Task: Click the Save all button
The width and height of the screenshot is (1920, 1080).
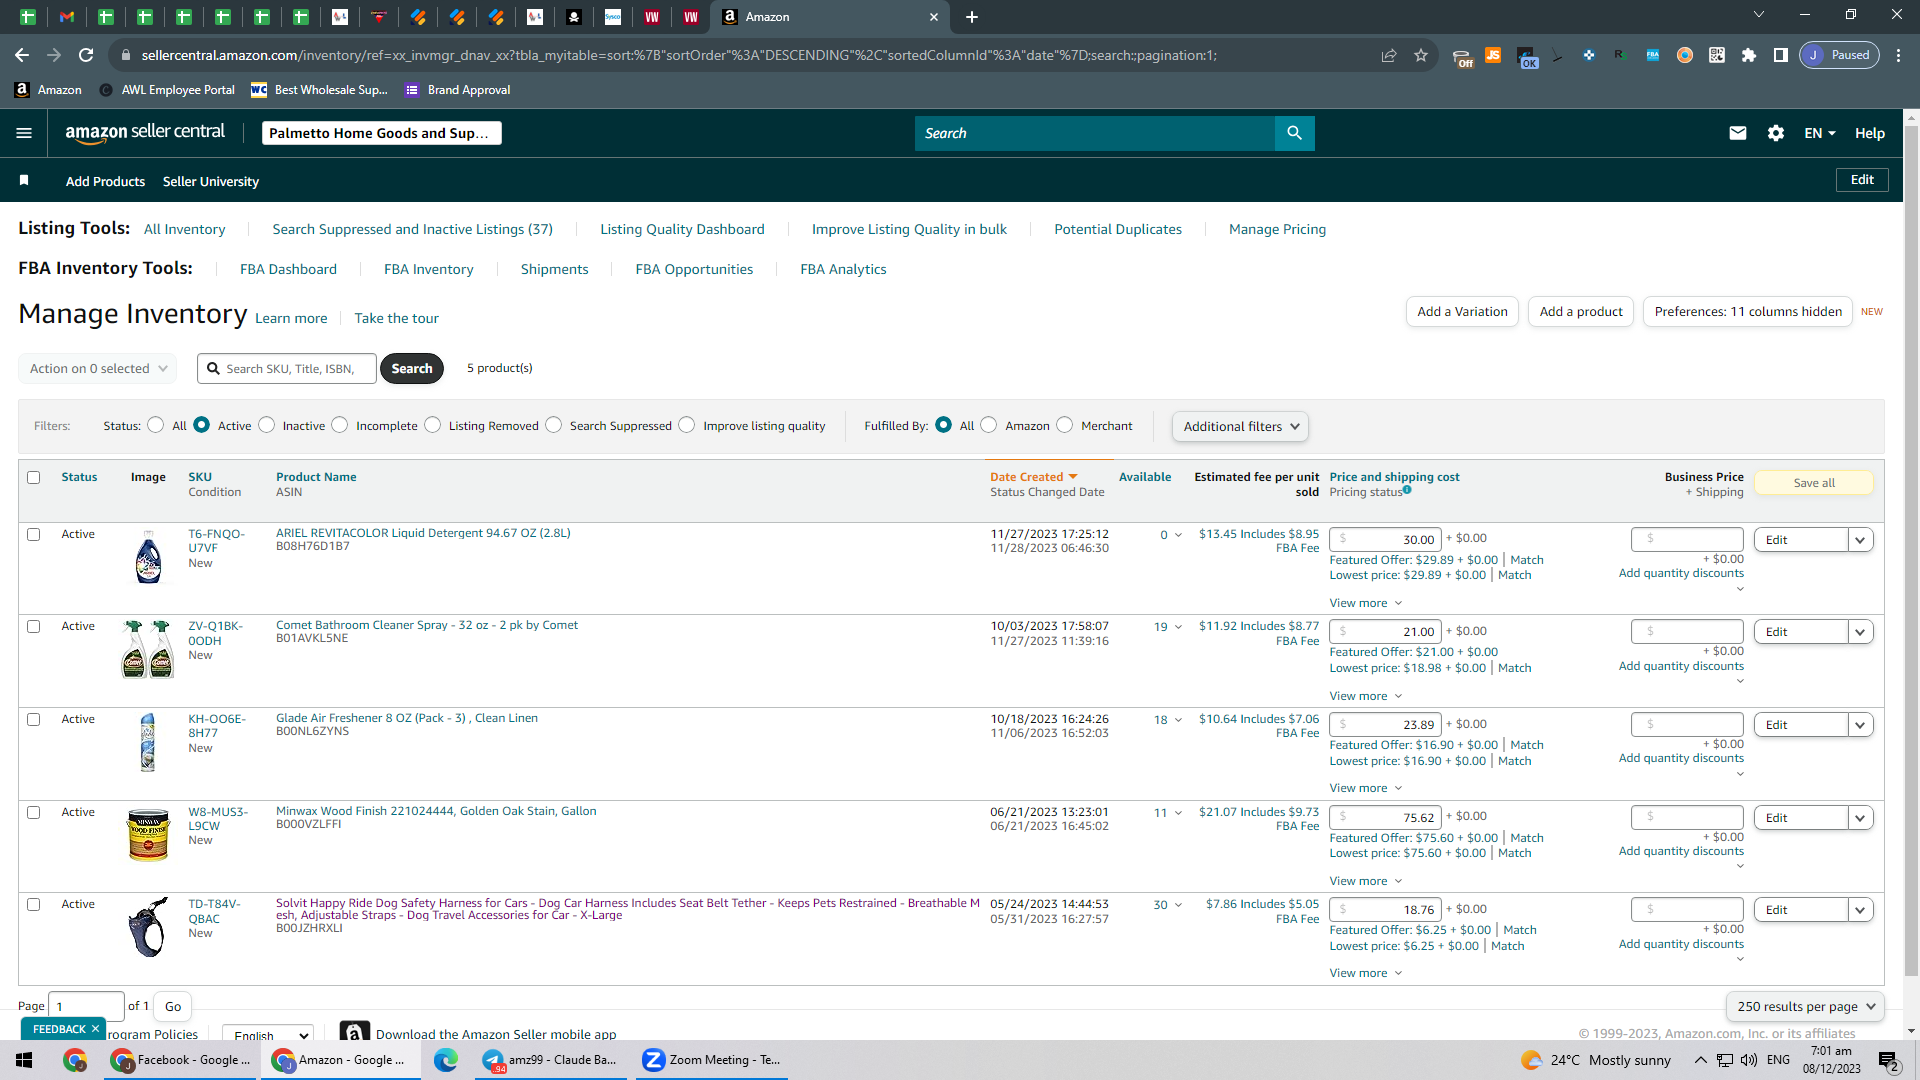Action: click(x=1814, y=483)
